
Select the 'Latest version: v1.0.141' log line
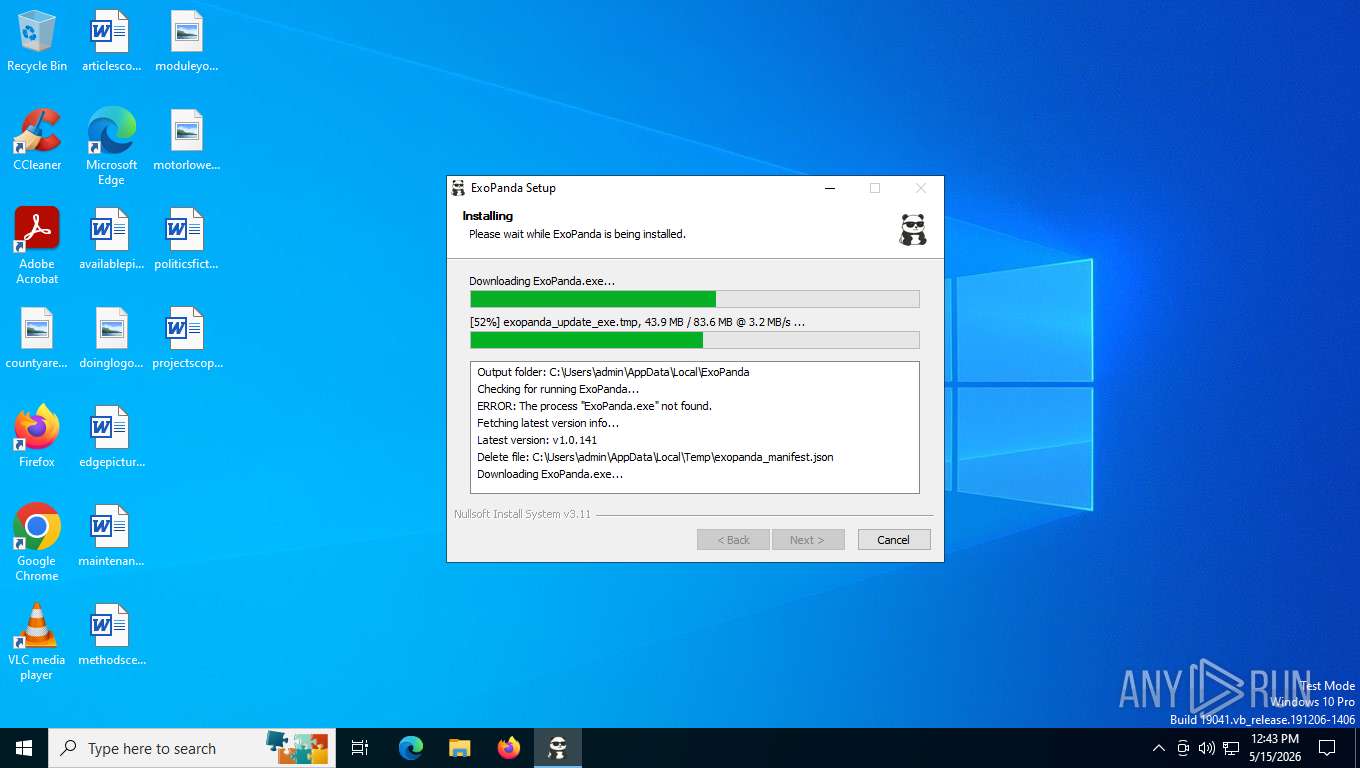click(537, 440)
